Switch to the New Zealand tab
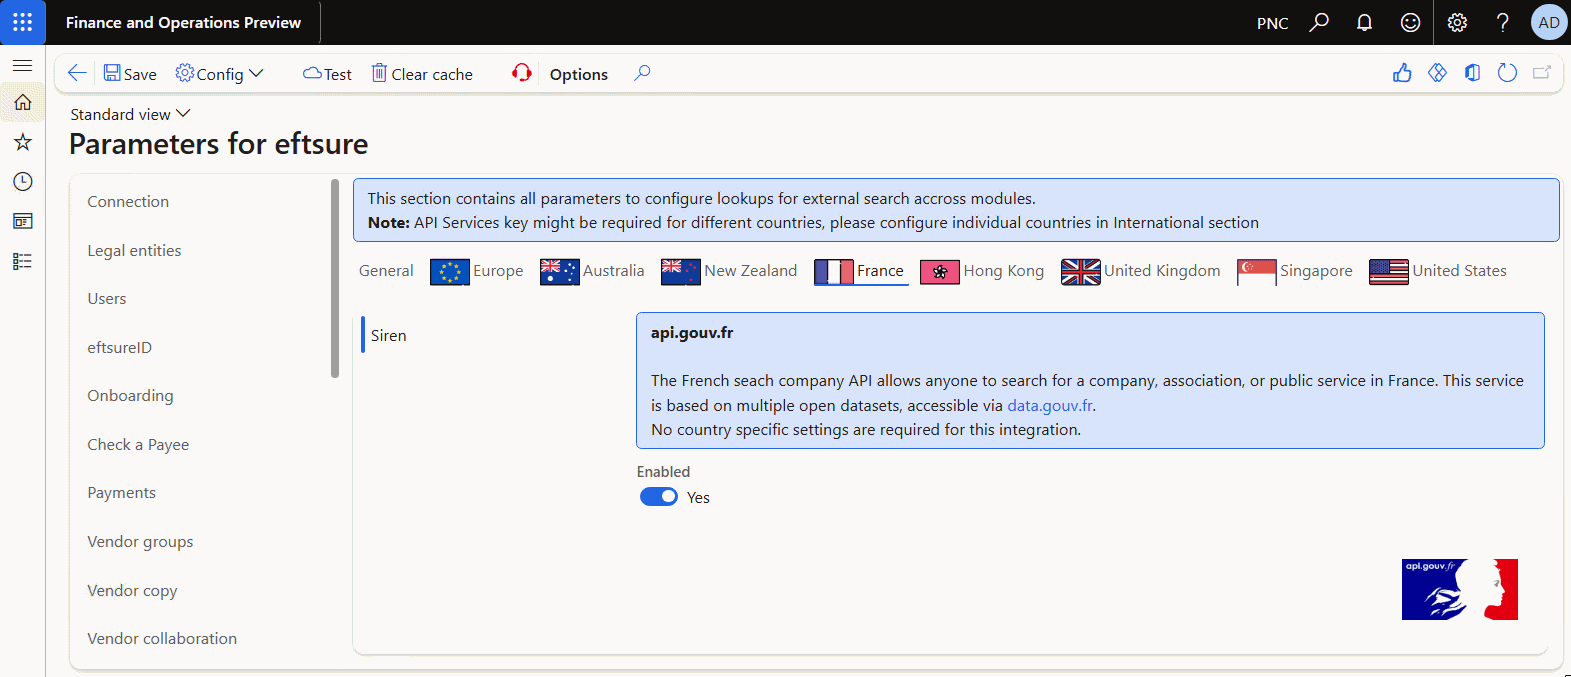The image size is (1571, 677). click(x=729, y=271)
